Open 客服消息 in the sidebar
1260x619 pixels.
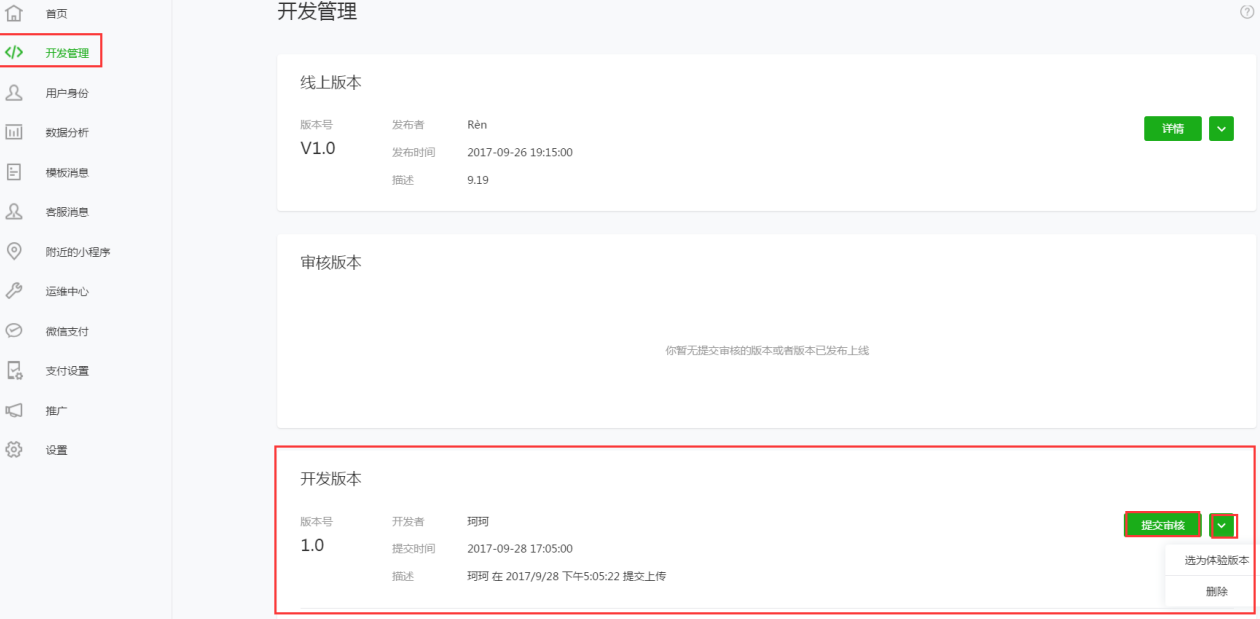pyautogui.click(x=67, y=212)
